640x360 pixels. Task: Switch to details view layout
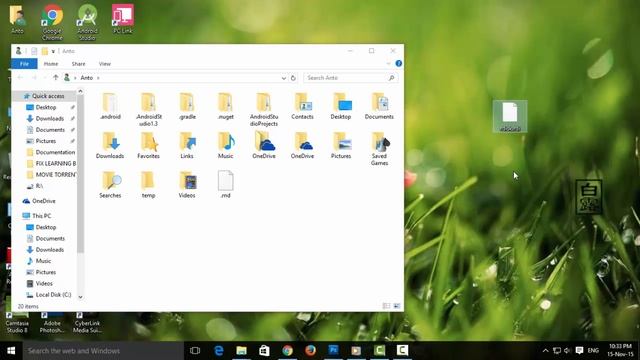(x=386, y=306)
